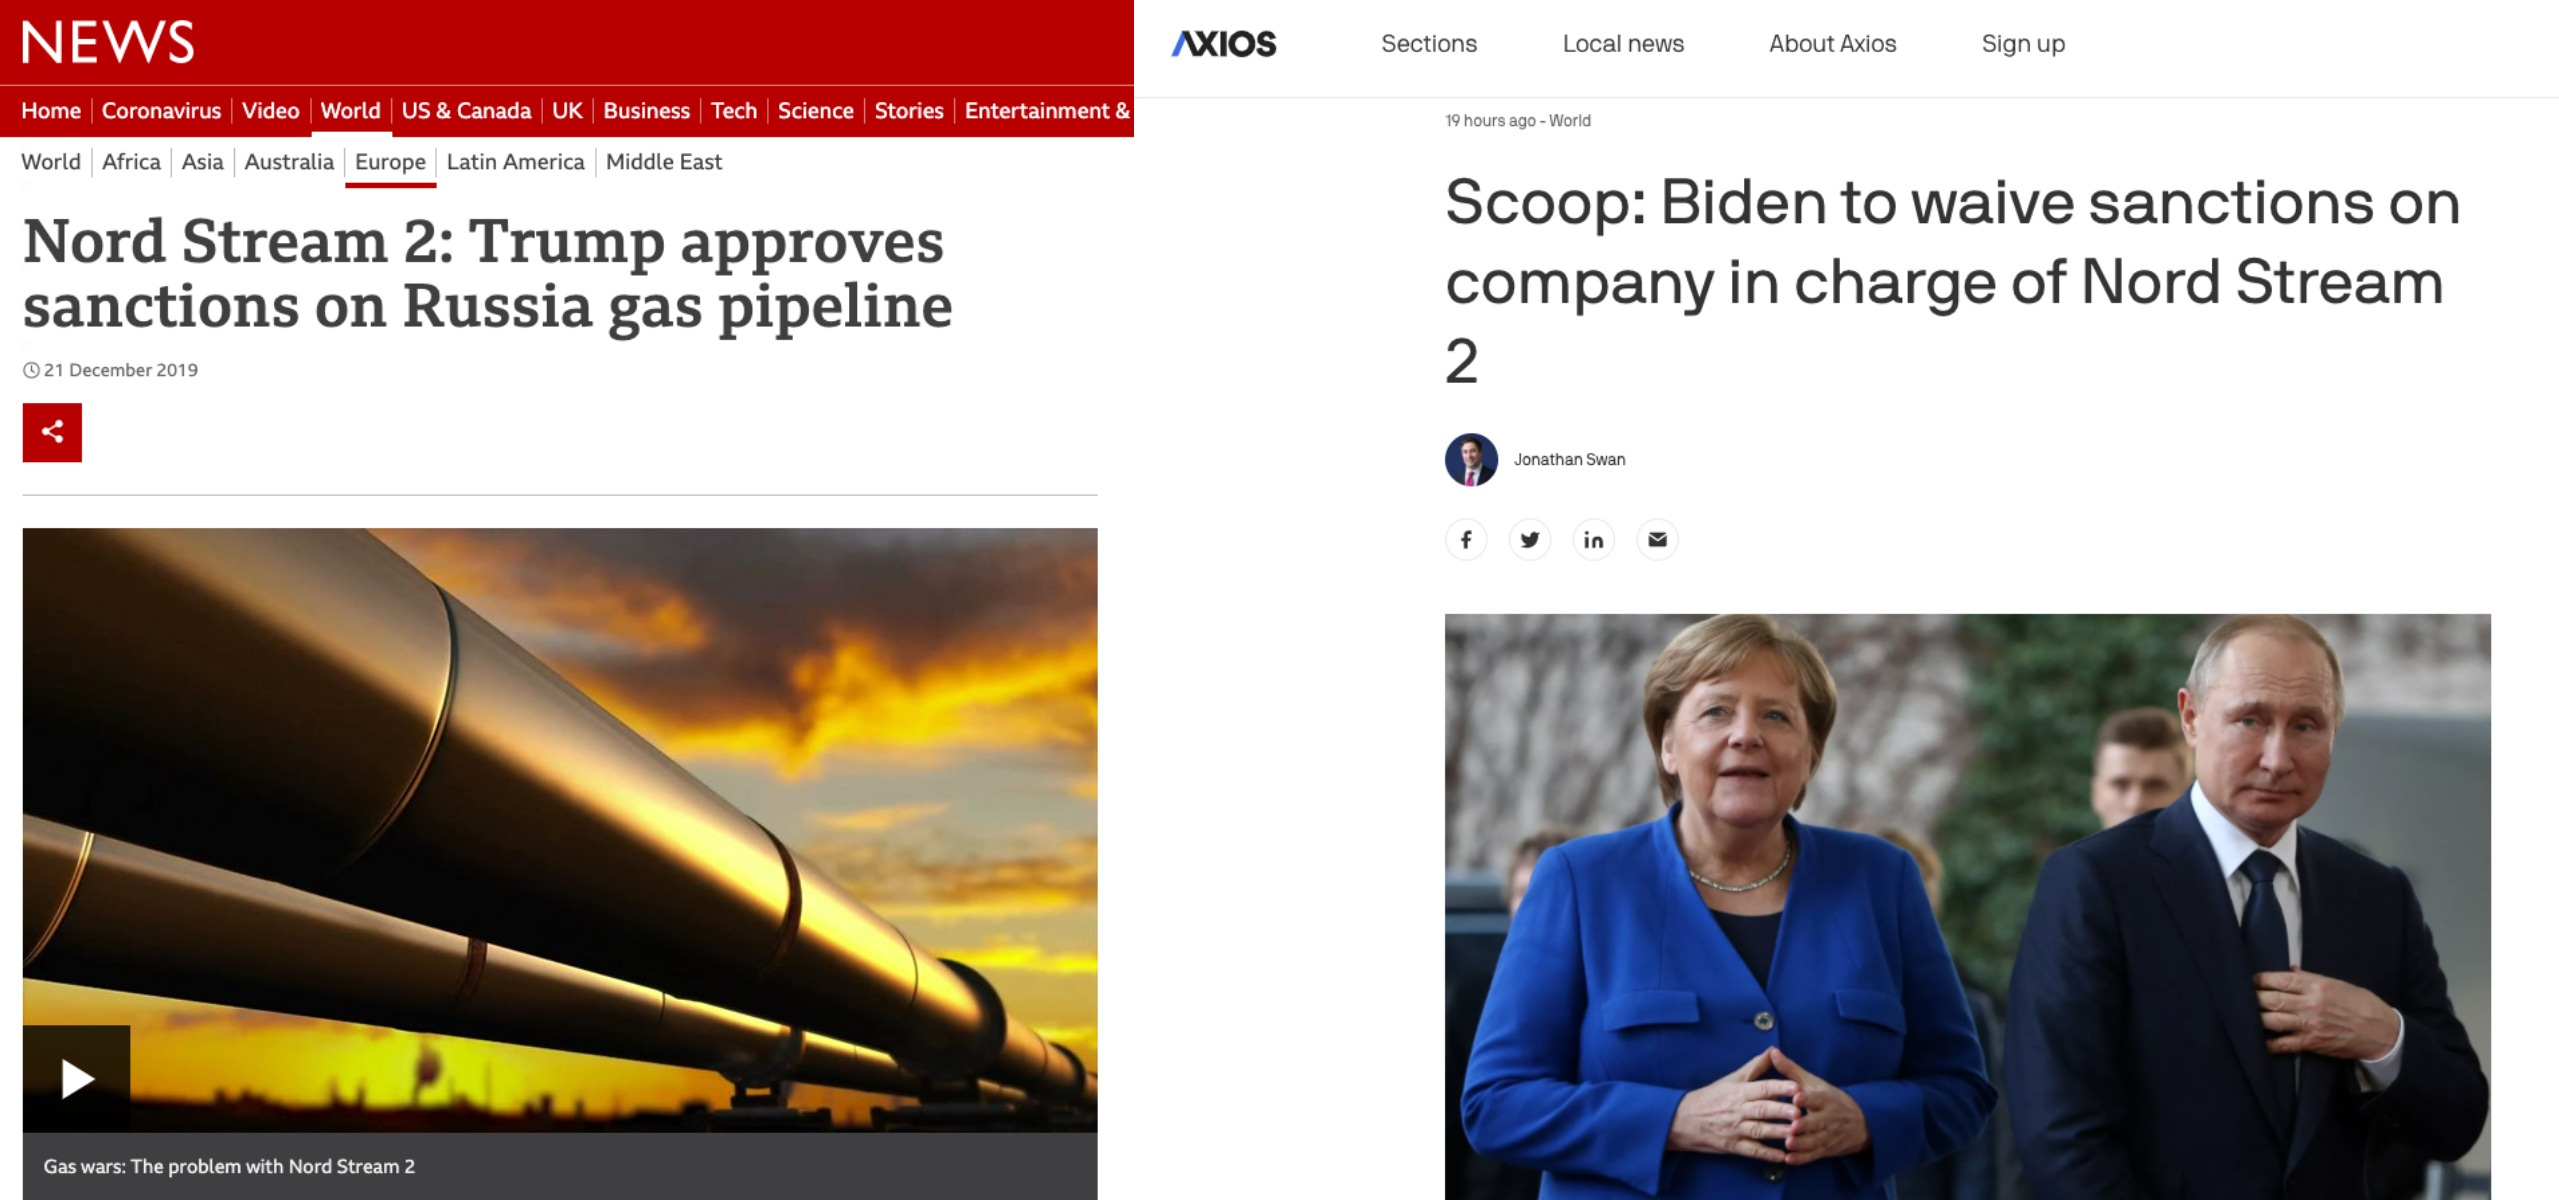The width and height of the screenshot is (2559, 1200).
Task: Share article on Facebook icon
Action: pos(1466,540)
